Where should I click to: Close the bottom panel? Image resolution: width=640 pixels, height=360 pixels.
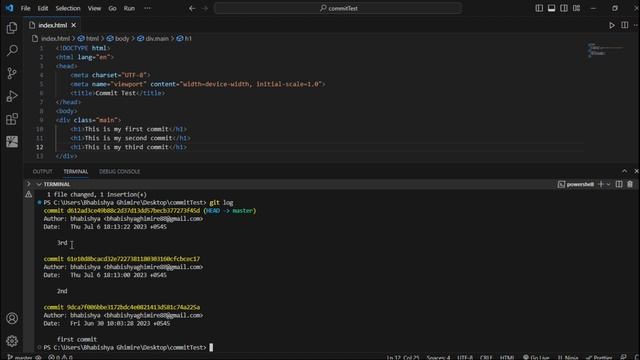tap(636, 171)
